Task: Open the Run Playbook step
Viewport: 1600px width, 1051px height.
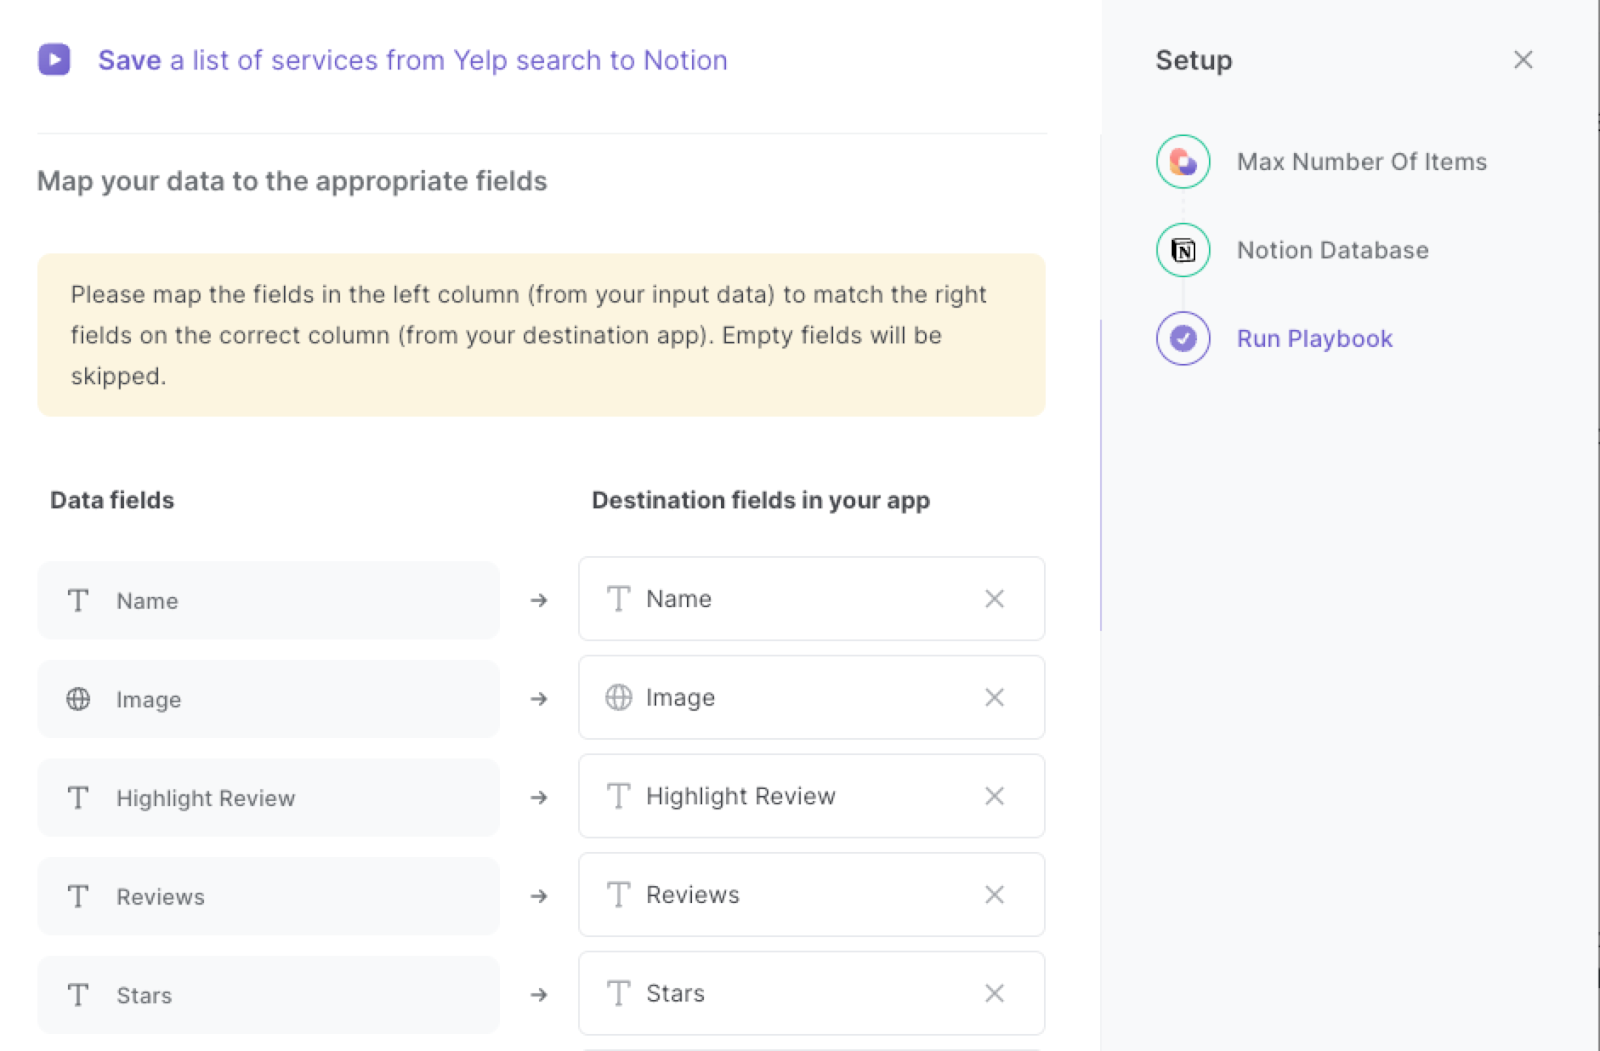Action: pyautogui.click(x=1314, y=338)
